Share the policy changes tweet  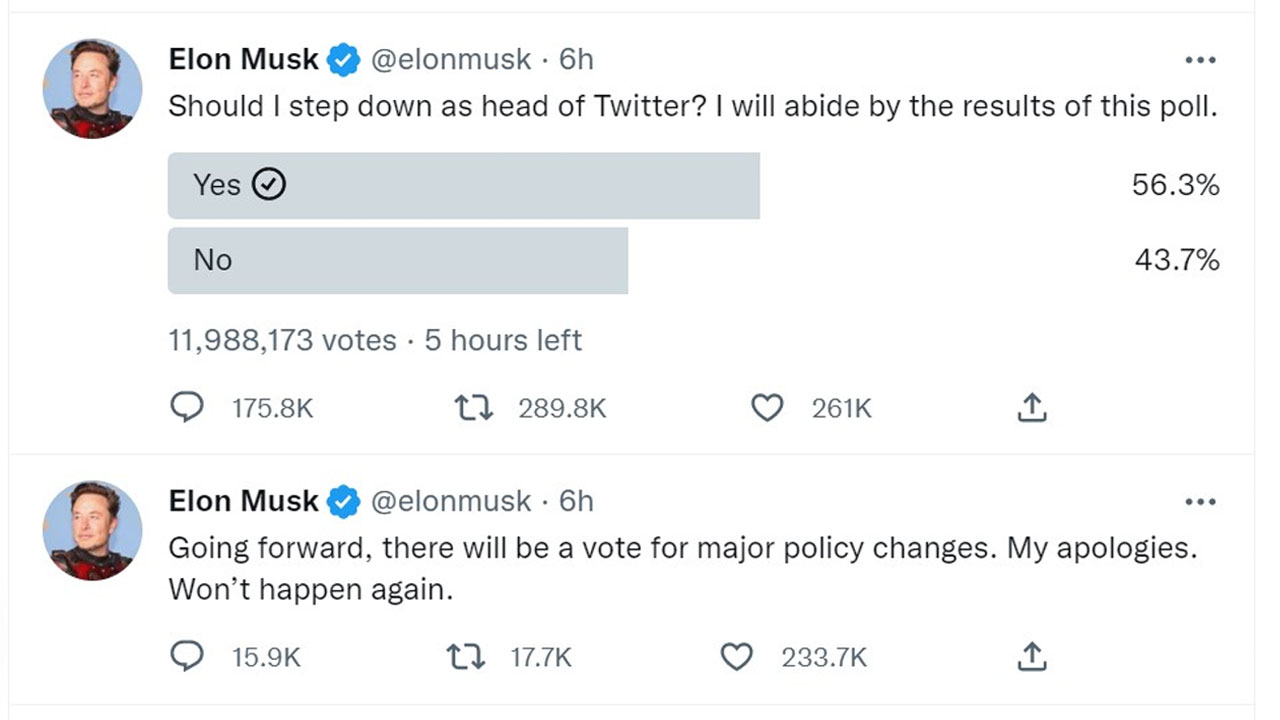1031,657
